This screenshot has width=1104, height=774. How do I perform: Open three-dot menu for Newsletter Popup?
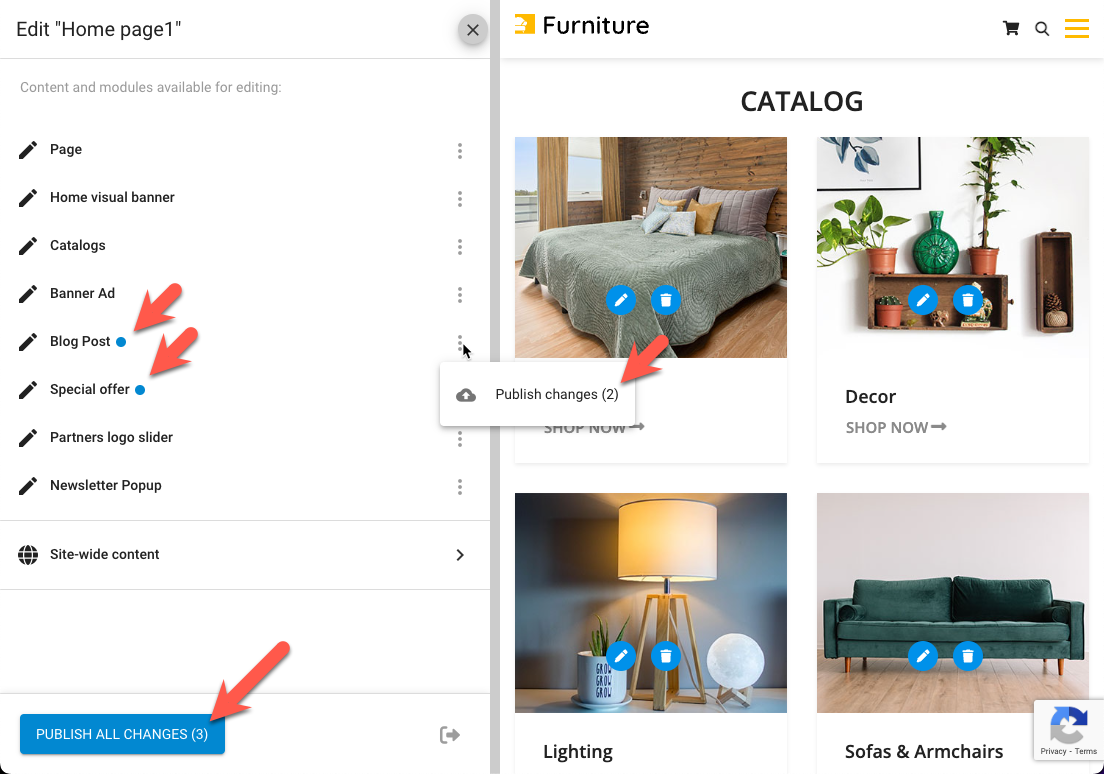click(x=460, y=487)
